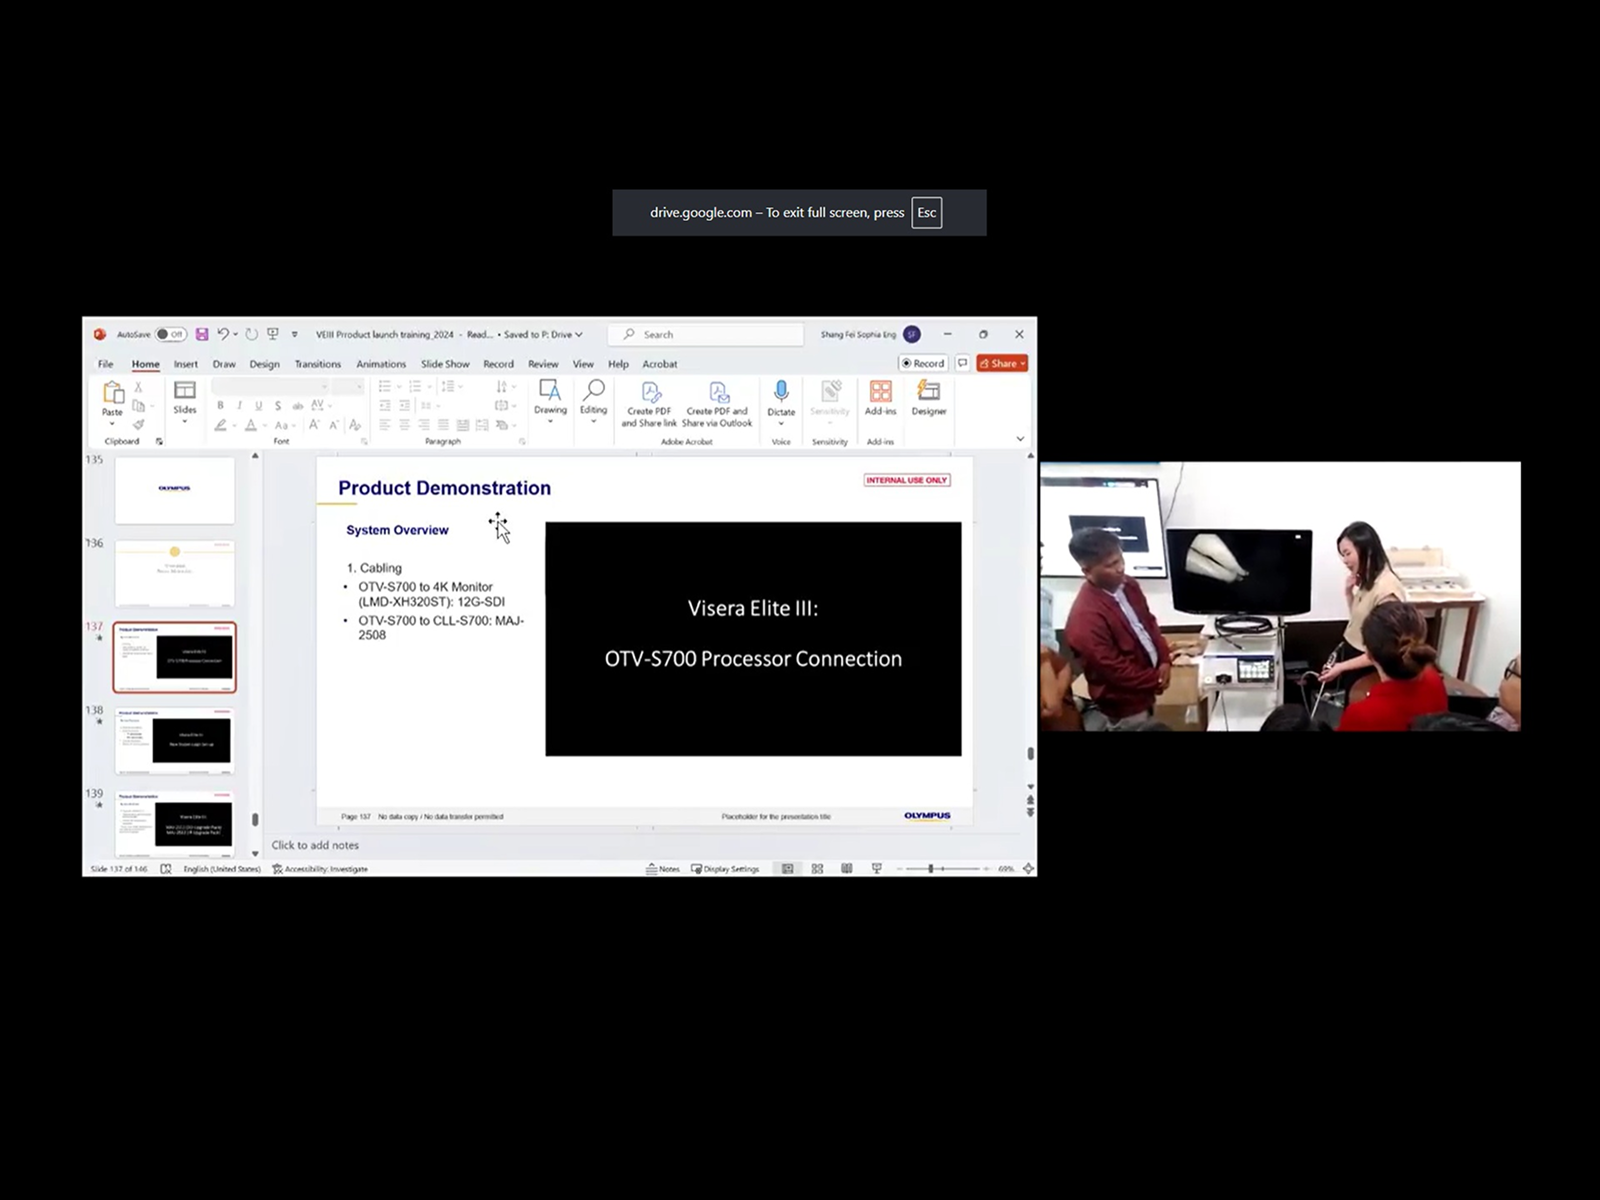Customize Quick Access Toolbar dropdown
1600x1200 pixels.
point(294,334)
